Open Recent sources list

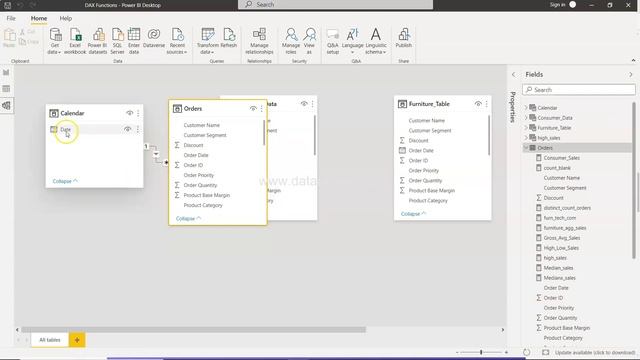click(x=177, y=41)
